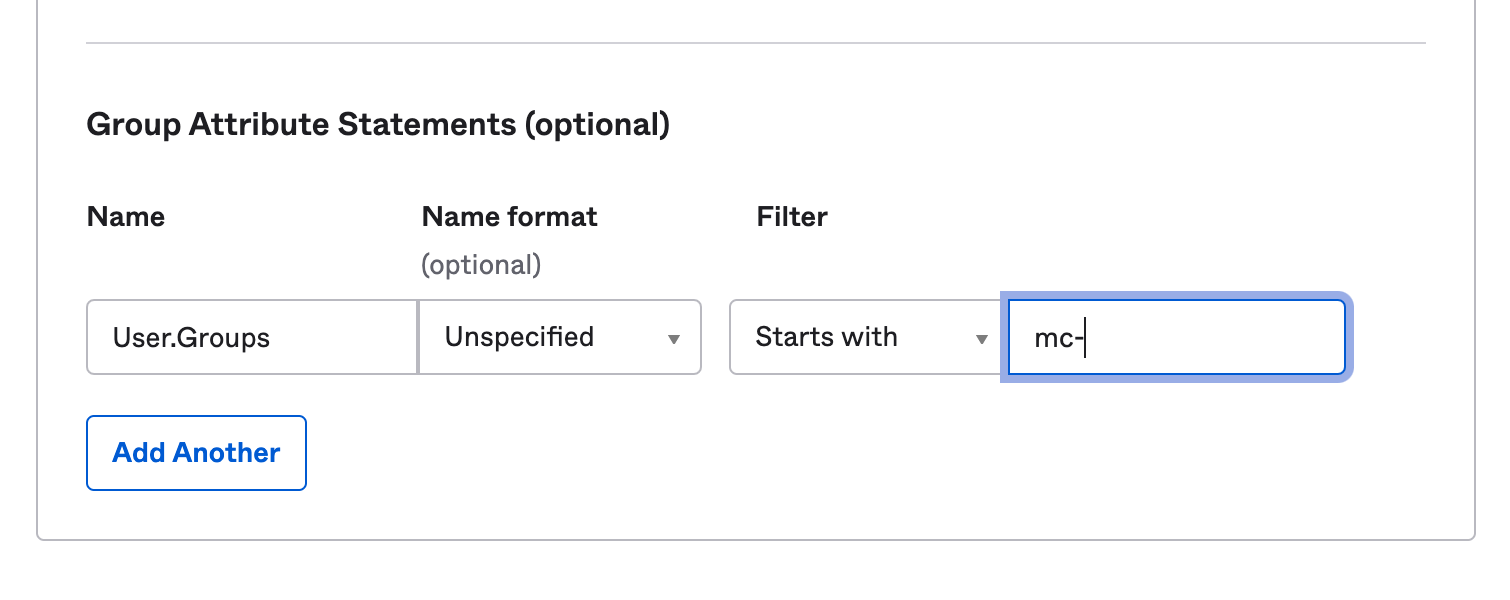Click the horizontal divider above the heading
Viewport: 1510px width, 600px height.
pyautogui.click(x=755, y=43)
